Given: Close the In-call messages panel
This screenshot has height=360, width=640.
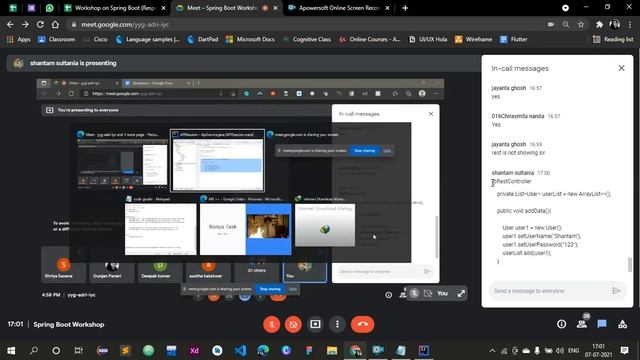Looking at the screenshot, I should [x=621, y=68].
